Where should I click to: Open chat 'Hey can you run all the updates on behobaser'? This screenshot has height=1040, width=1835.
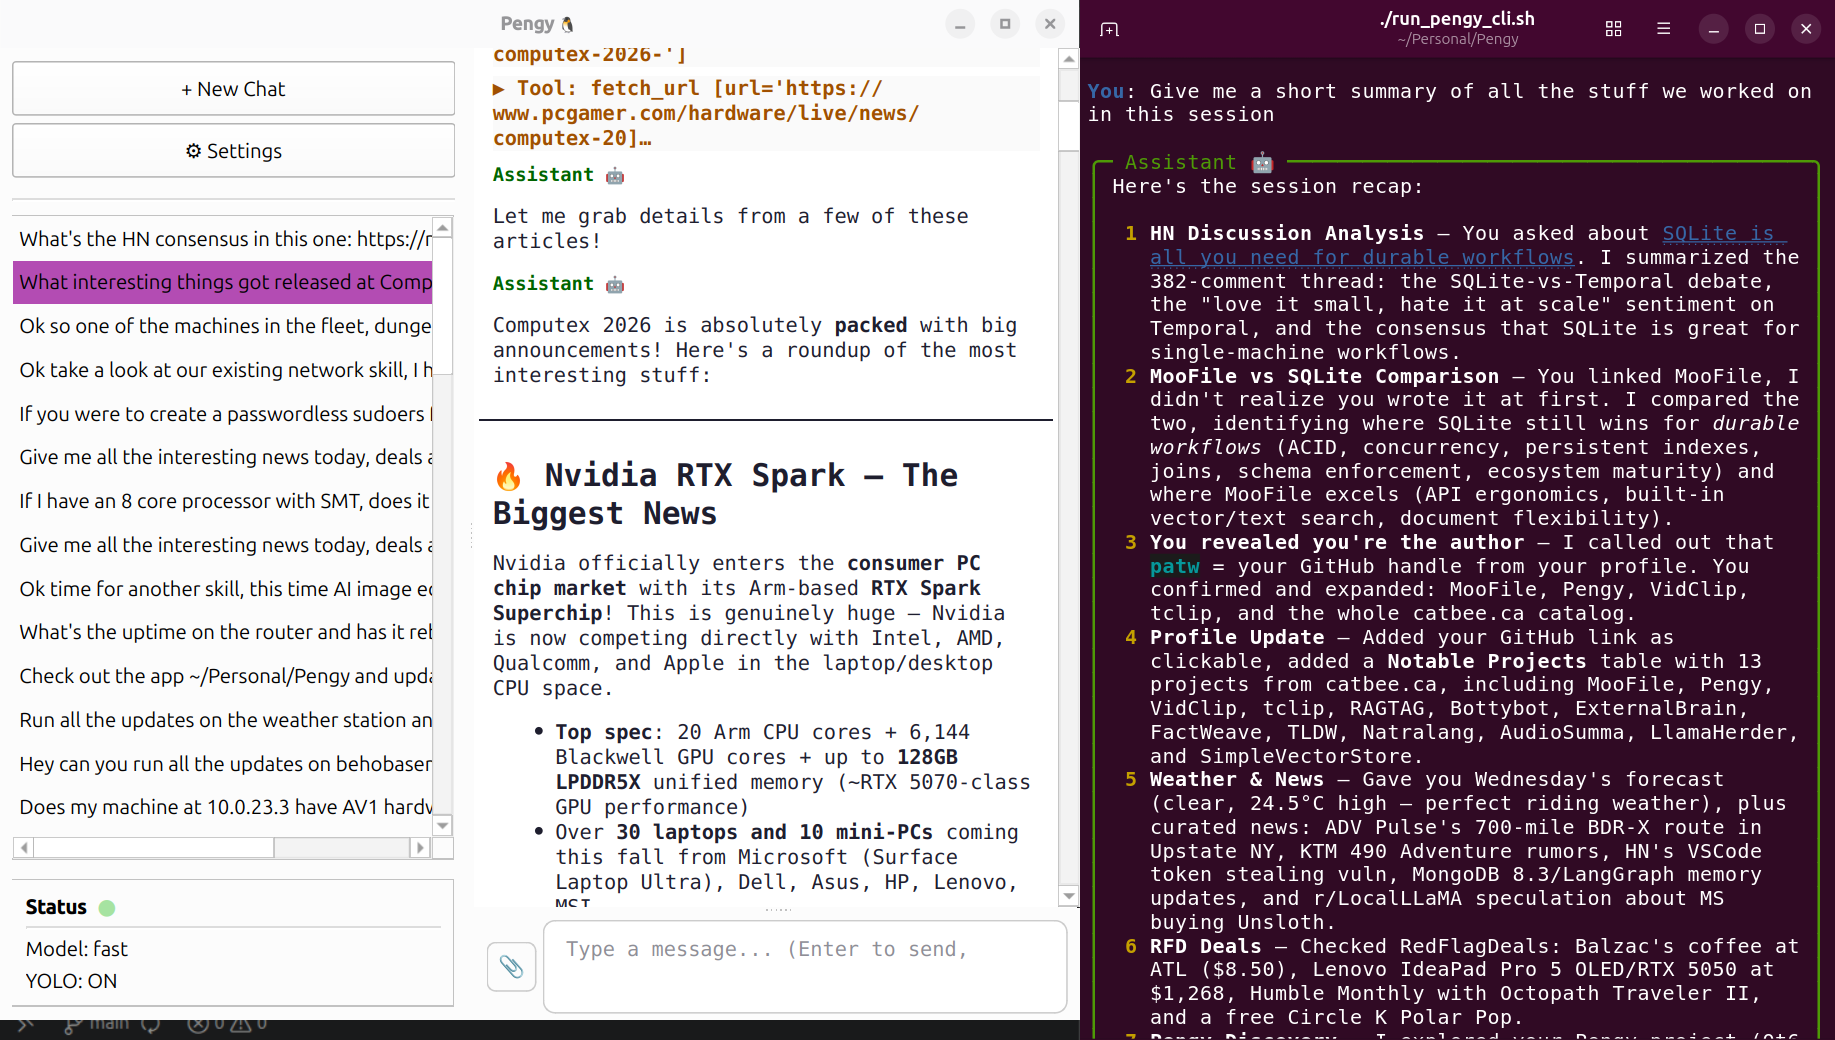(x=223, y=764)
